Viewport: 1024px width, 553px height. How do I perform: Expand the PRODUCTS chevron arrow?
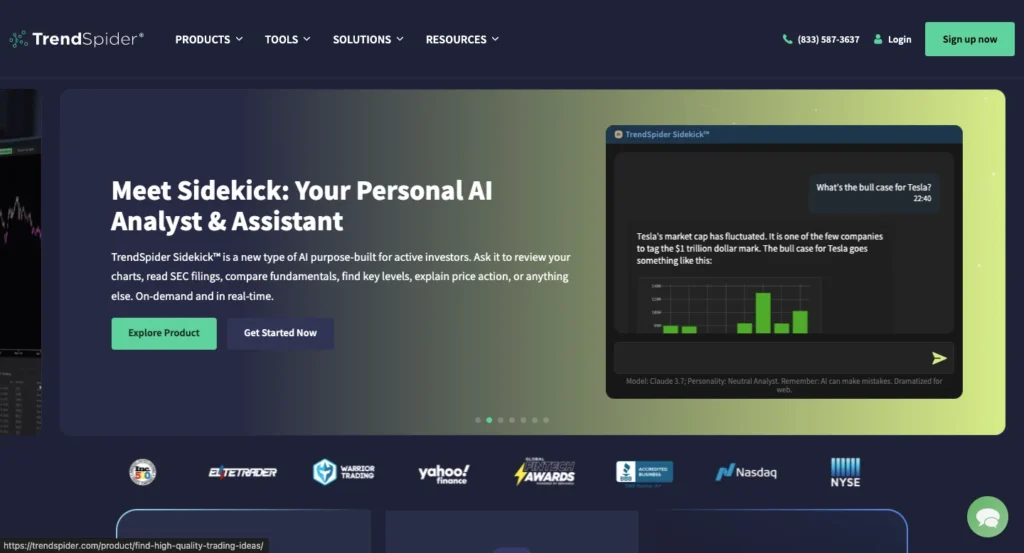[239, 39]
